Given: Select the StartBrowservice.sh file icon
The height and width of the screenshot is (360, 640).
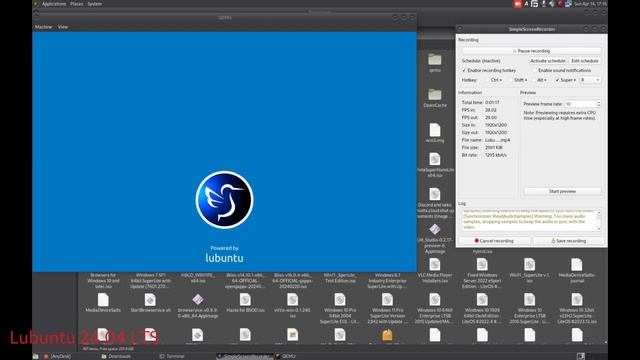Looking at the screenshot, I should [150, 300].
